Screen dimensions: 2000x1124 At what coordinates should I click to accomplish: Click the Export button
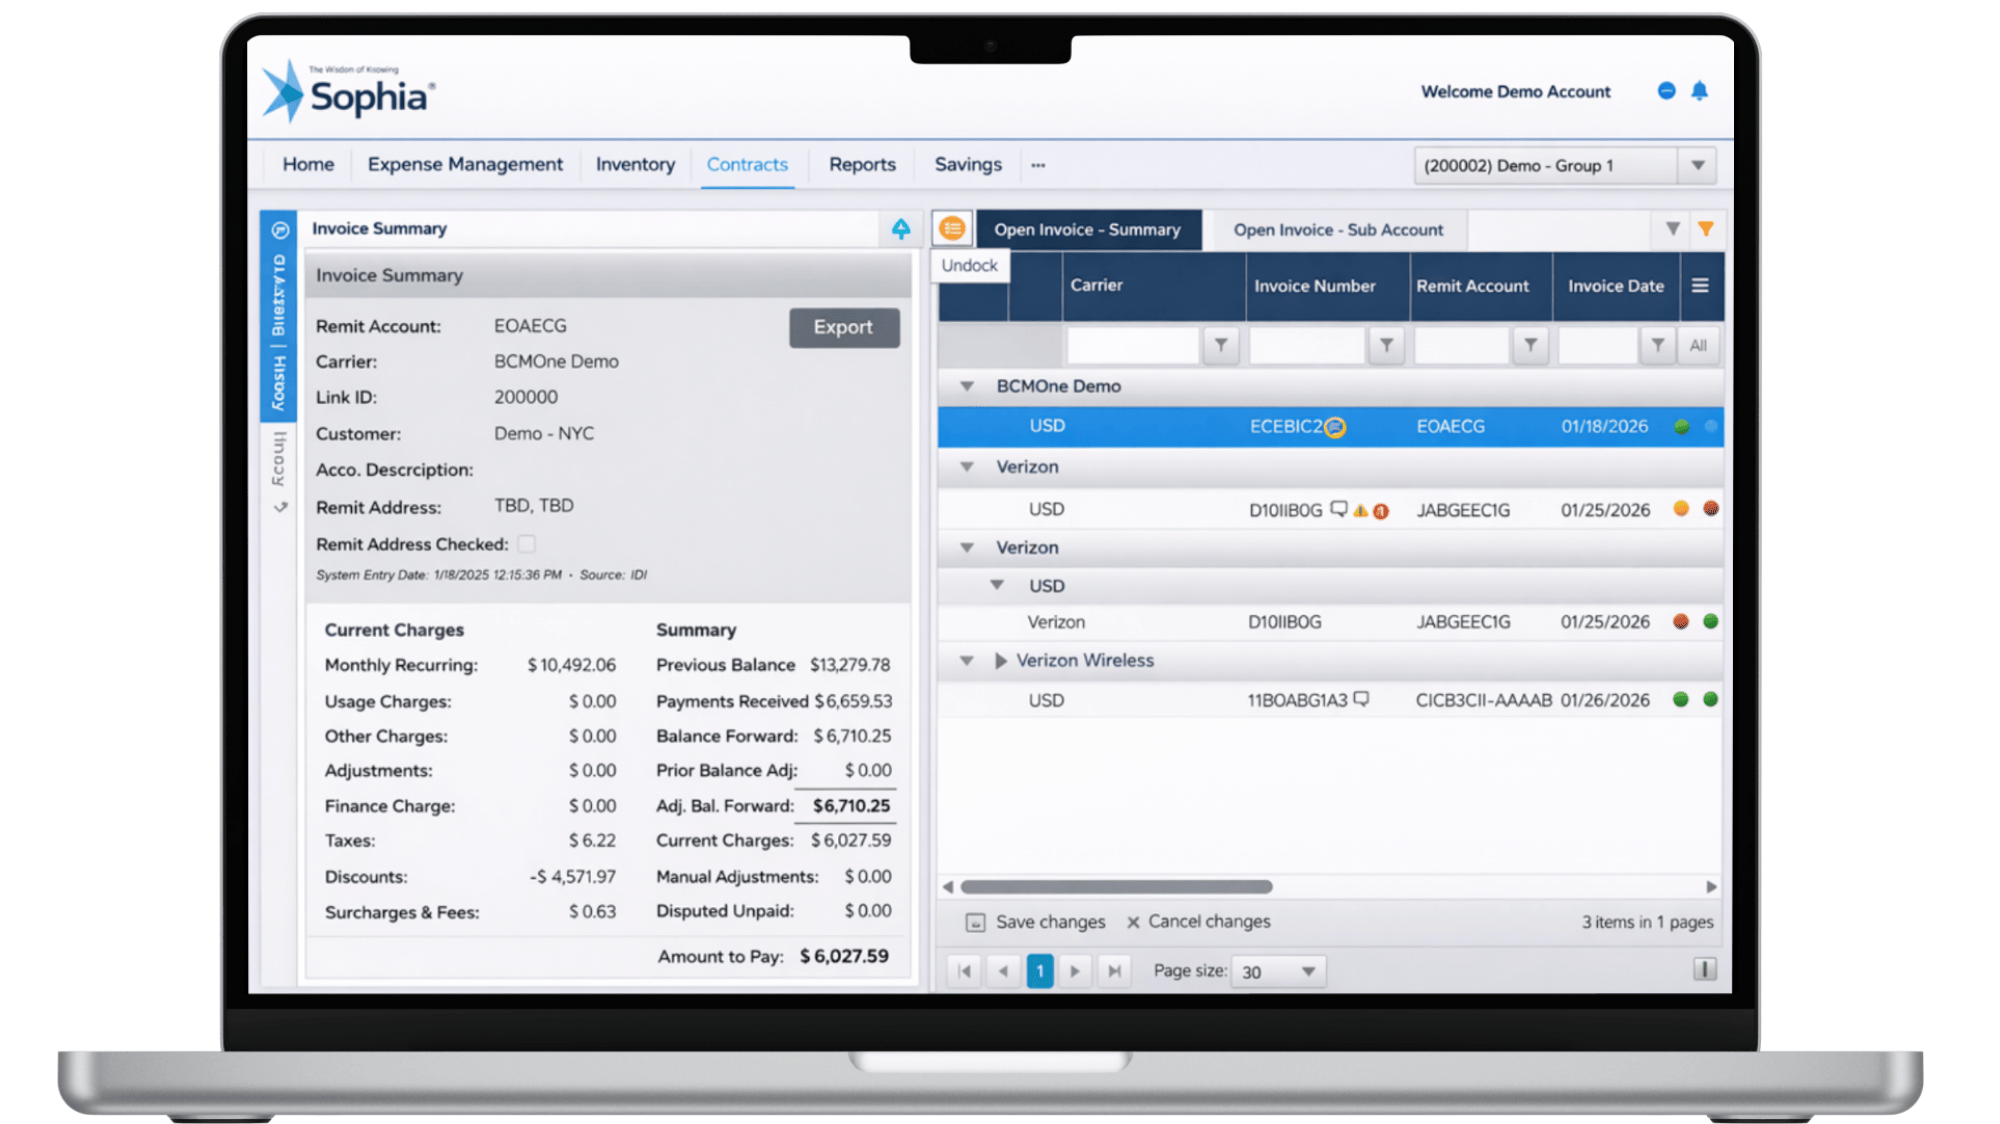pos(843,327)
